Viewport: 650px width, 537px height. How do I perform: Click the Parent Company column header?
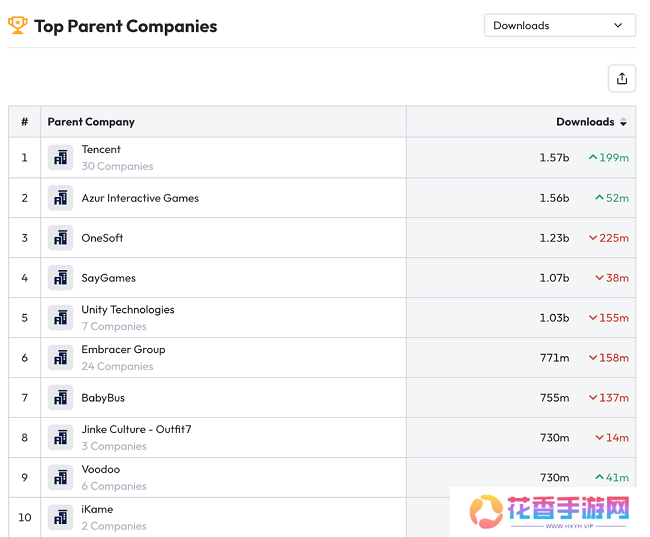point(91,122)
